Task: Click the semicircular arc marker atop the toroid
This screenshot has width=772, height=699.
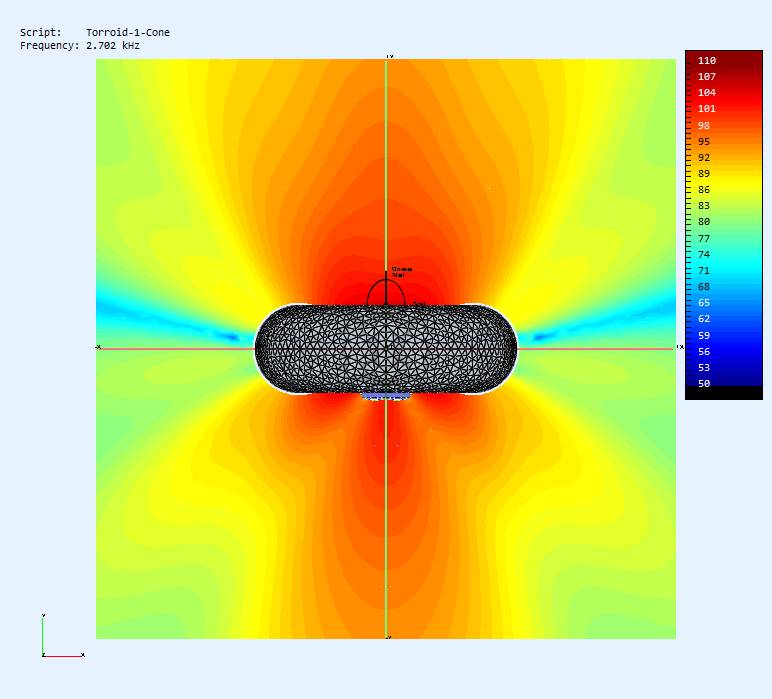Action: coord(386,292)
